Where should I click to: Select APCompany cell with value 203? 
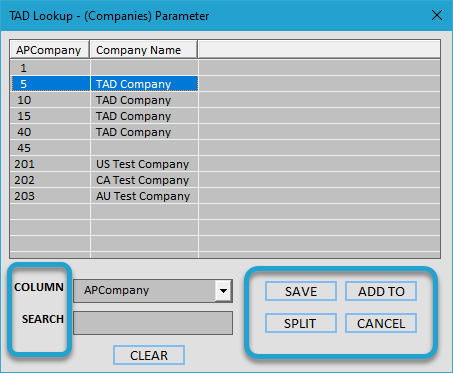[50, 196]
